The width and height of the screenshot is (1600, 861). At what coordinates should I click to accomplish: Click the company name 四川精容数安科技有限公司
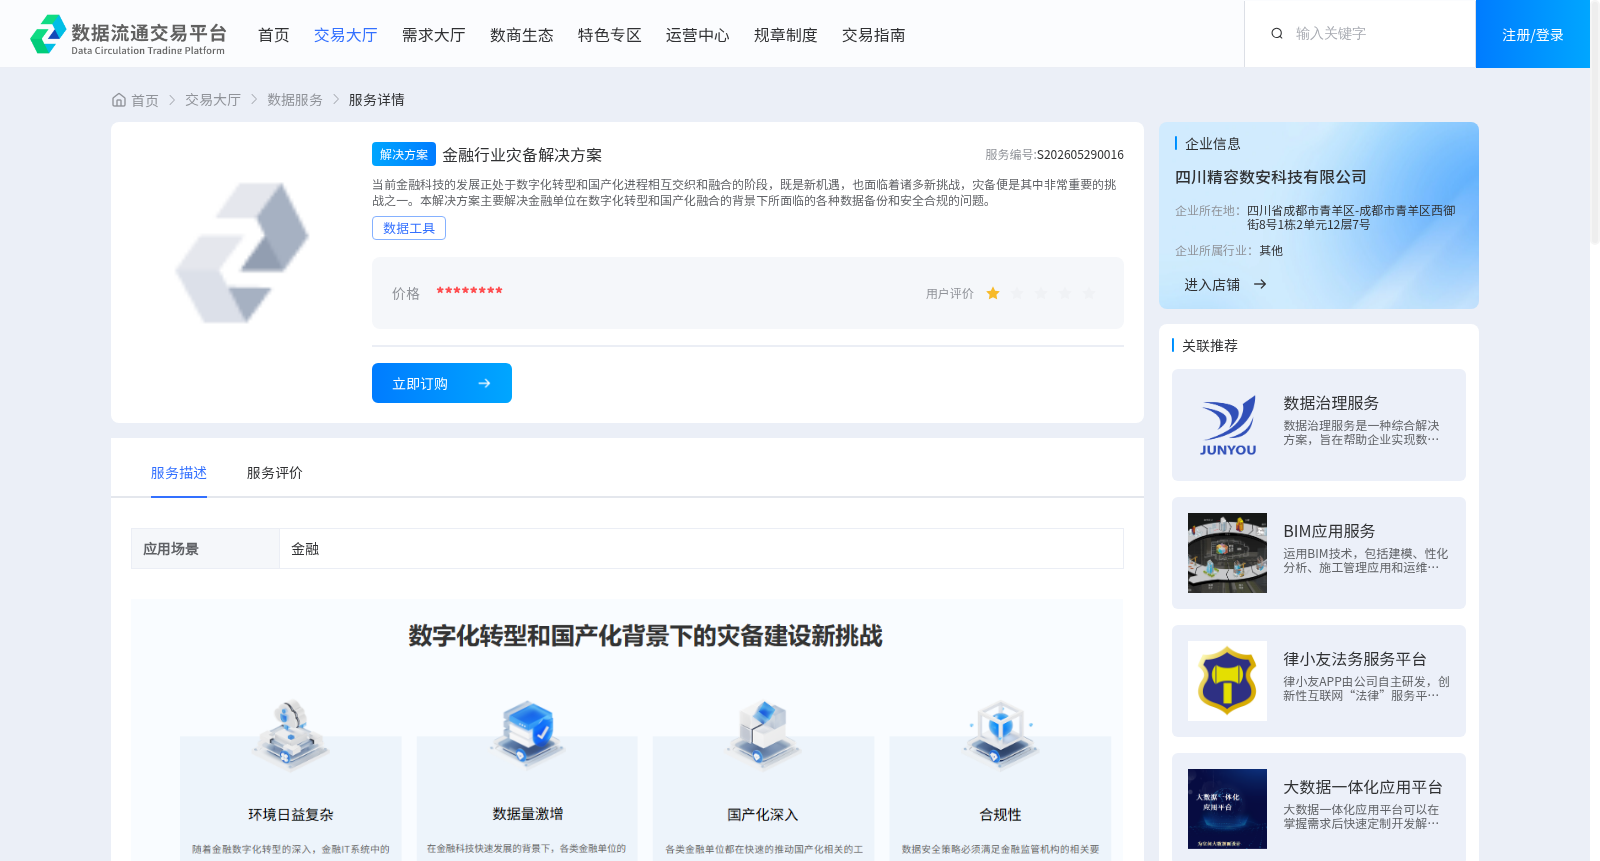point(1270,177)
